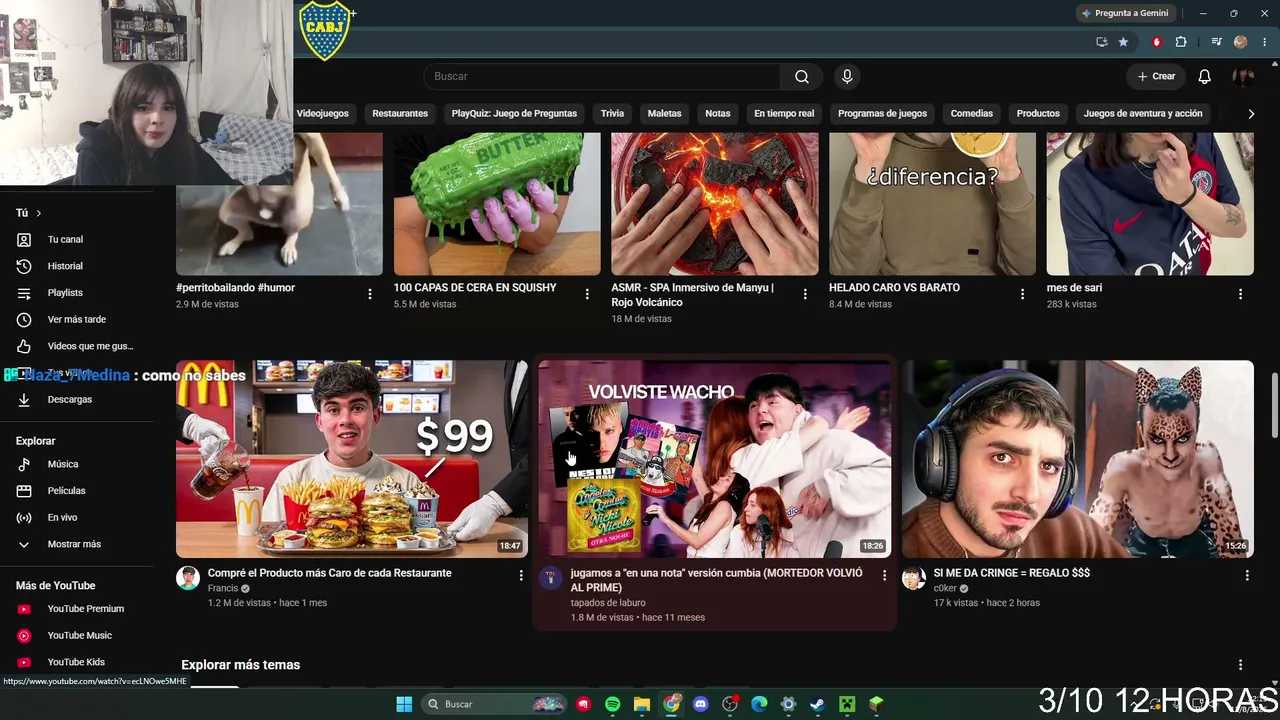Click the Crear button
The width and height of the screenshot is (1280, 720).
pos(1156,77)
